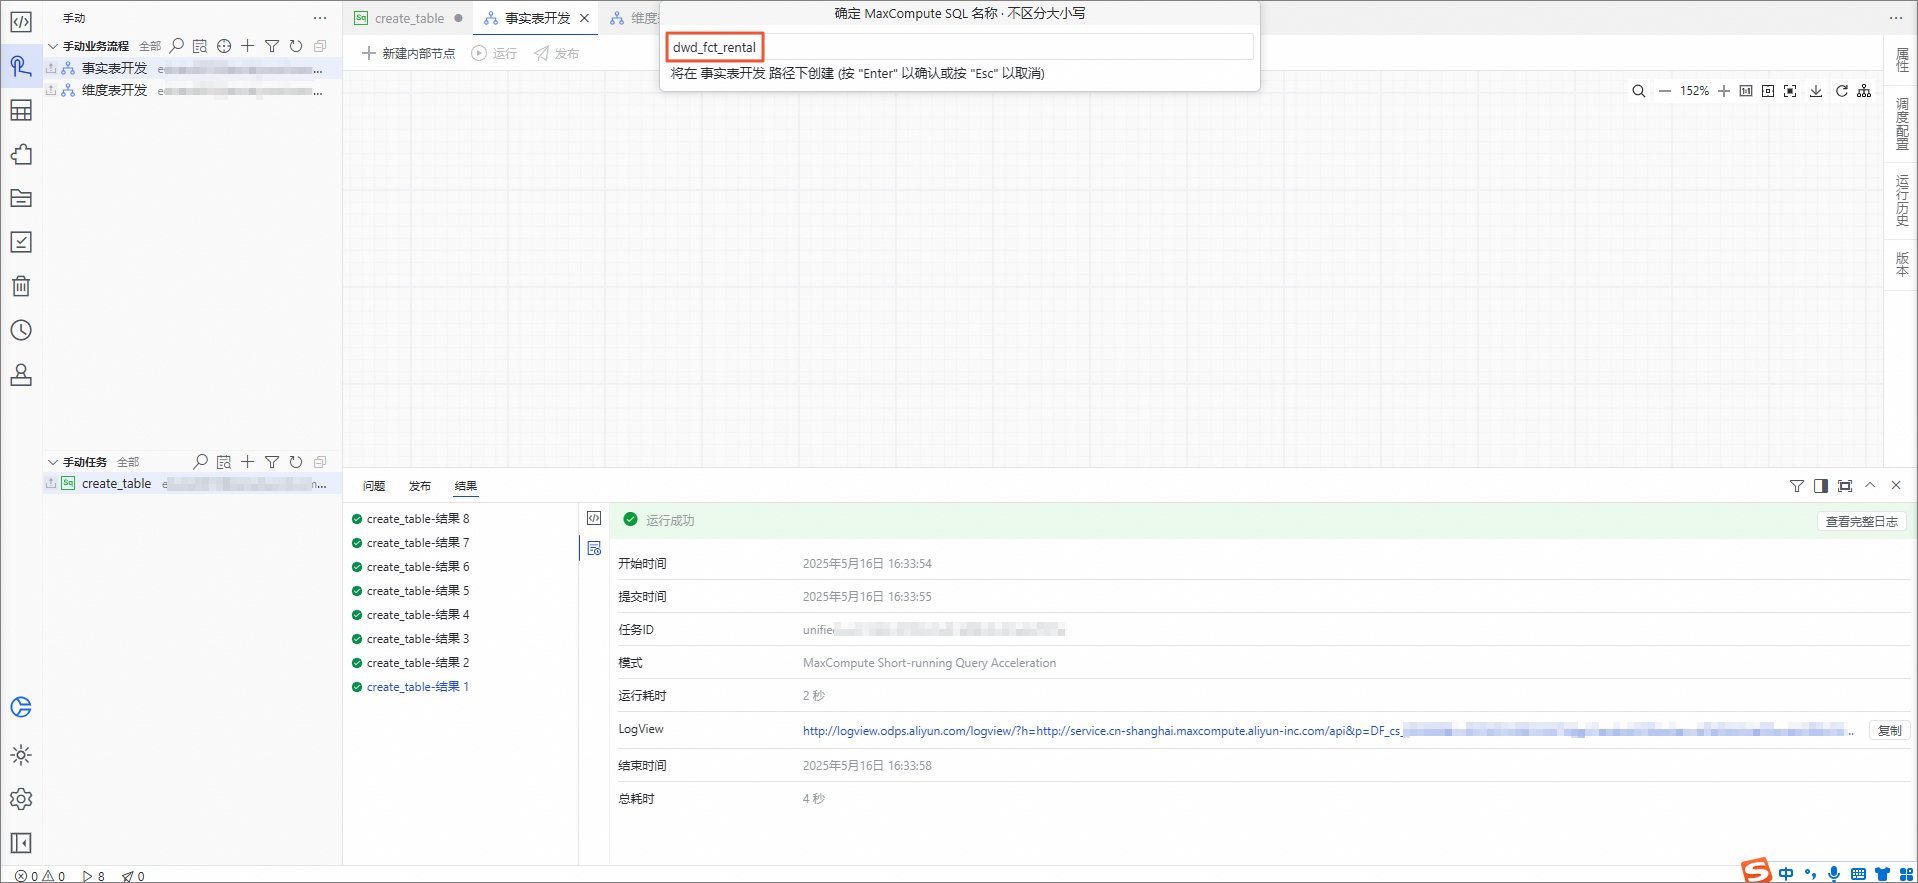Filter the 手动业务流程 list
The height and width of the screenshot is (883, 1918).
click(272, 46)
